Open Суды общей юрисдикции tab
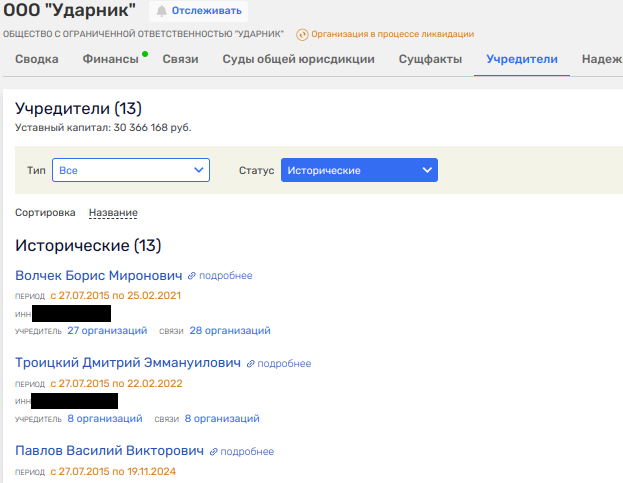The height and width of the screenshot is (483, 623). point(298,59)
